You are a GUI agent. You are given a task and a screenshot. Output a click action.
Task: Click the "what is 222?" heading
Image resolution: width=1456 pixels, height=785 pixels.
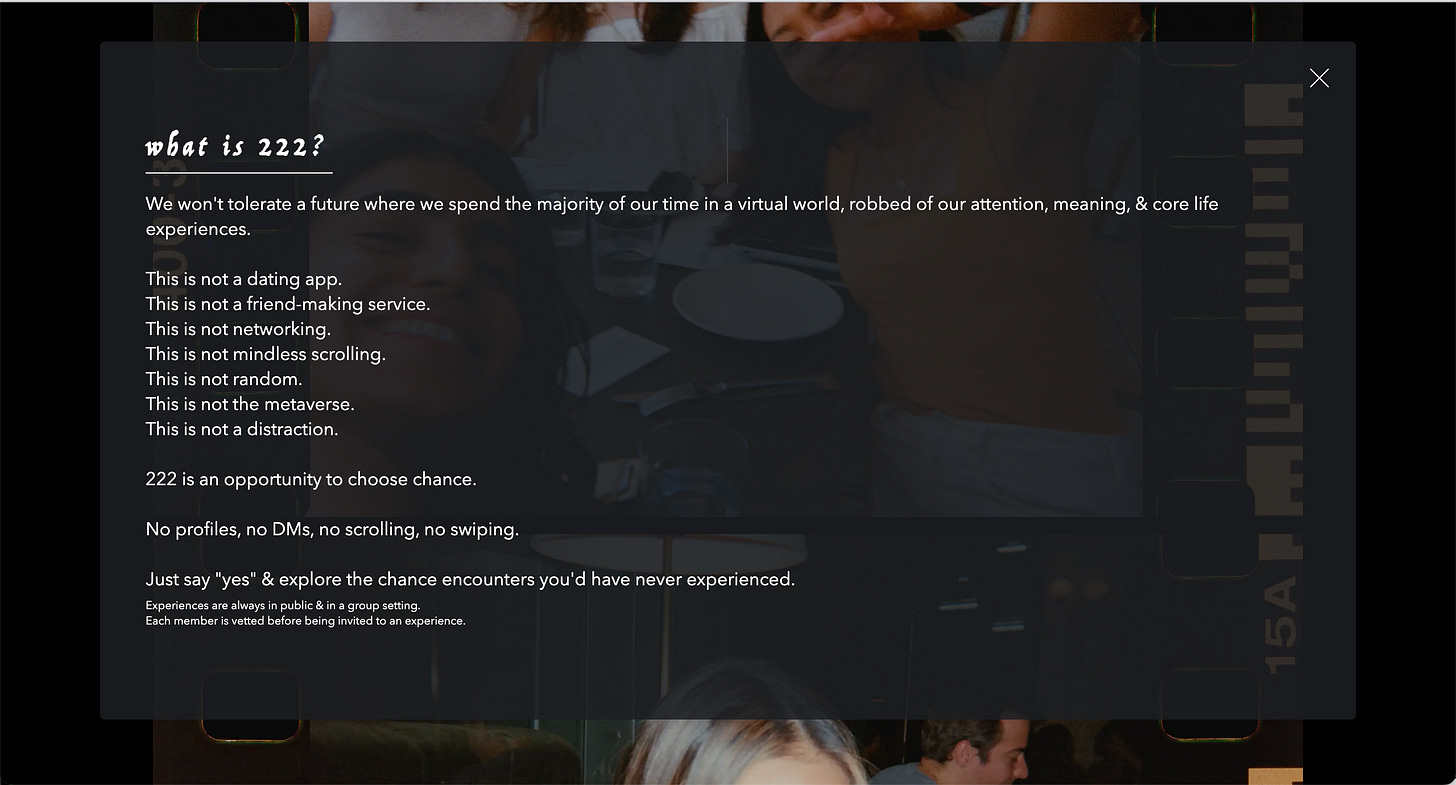click(236, 146)
